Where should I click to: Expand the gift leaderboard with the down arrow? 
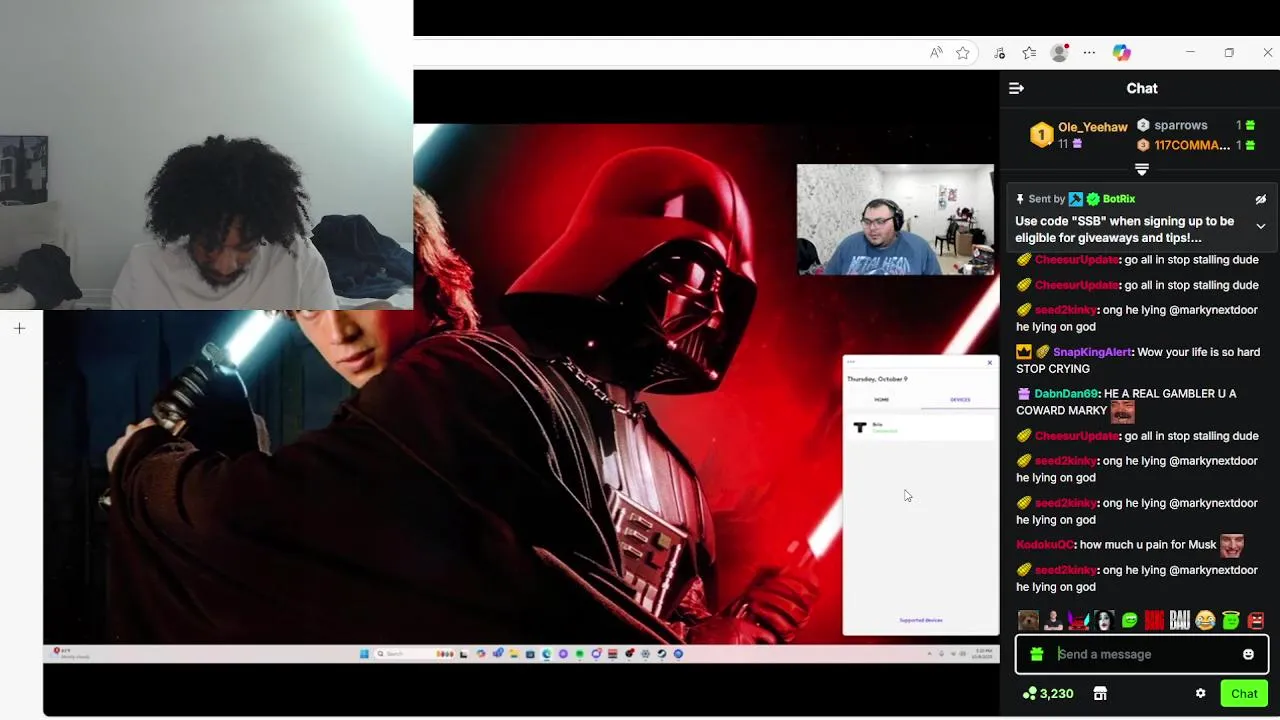[x=1142, y=169]
